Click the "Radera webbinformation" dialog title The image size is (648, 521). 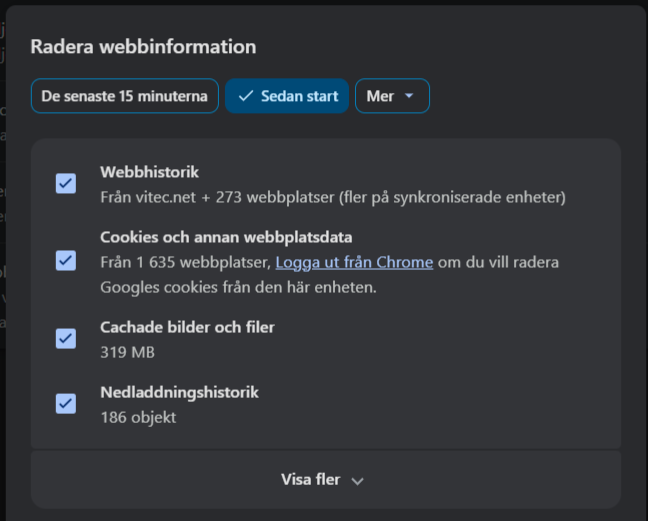[143, 47]
